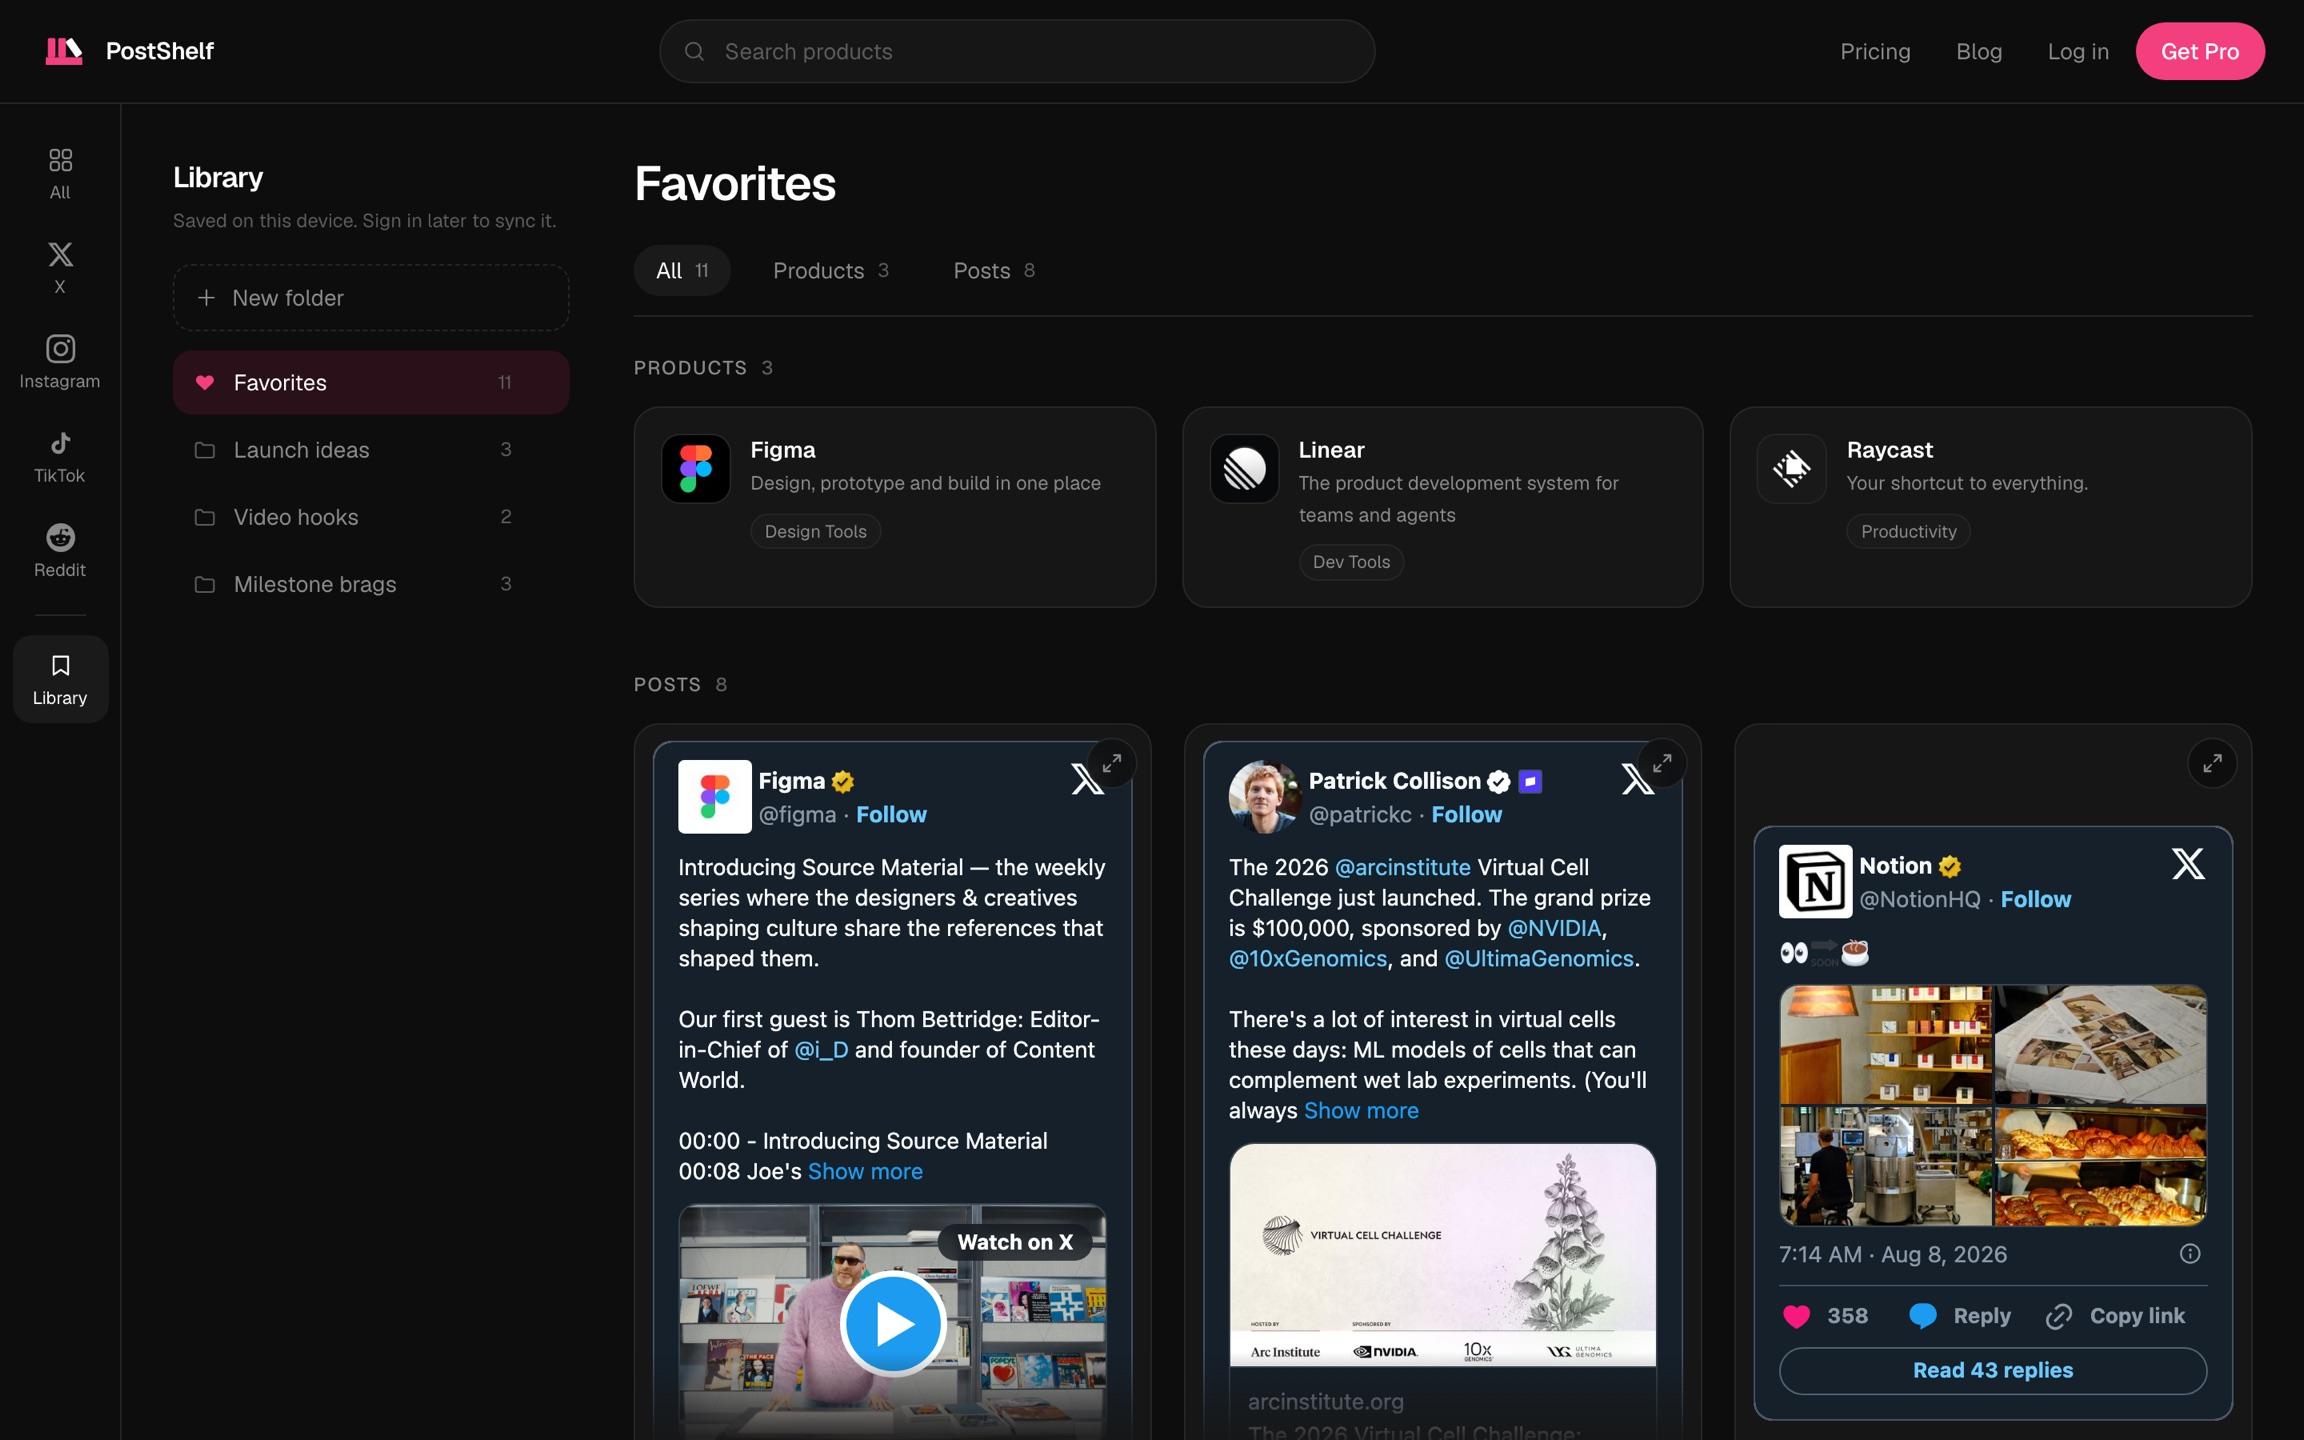Viewport: 2304px width, 1440px height.
Task: Click the Productivity tag
Action: tap(1908, 532)
